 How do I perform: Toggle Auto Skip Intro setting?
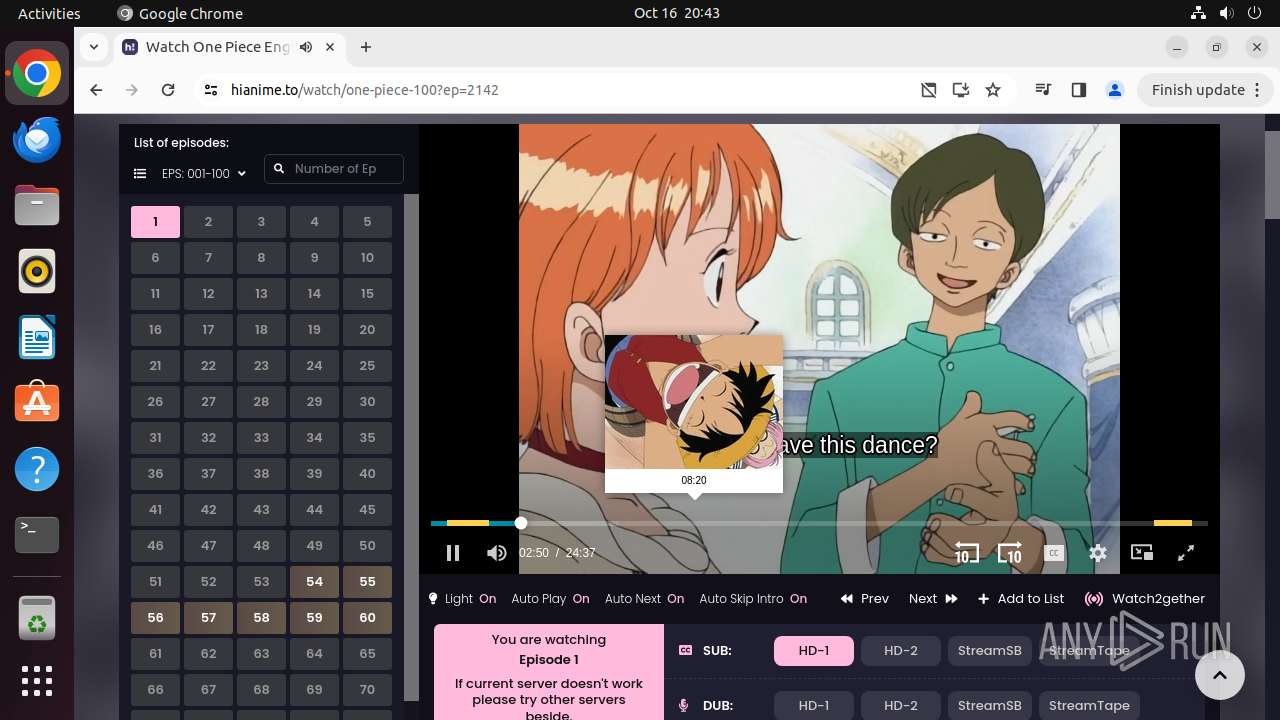(x=753, y=599)
